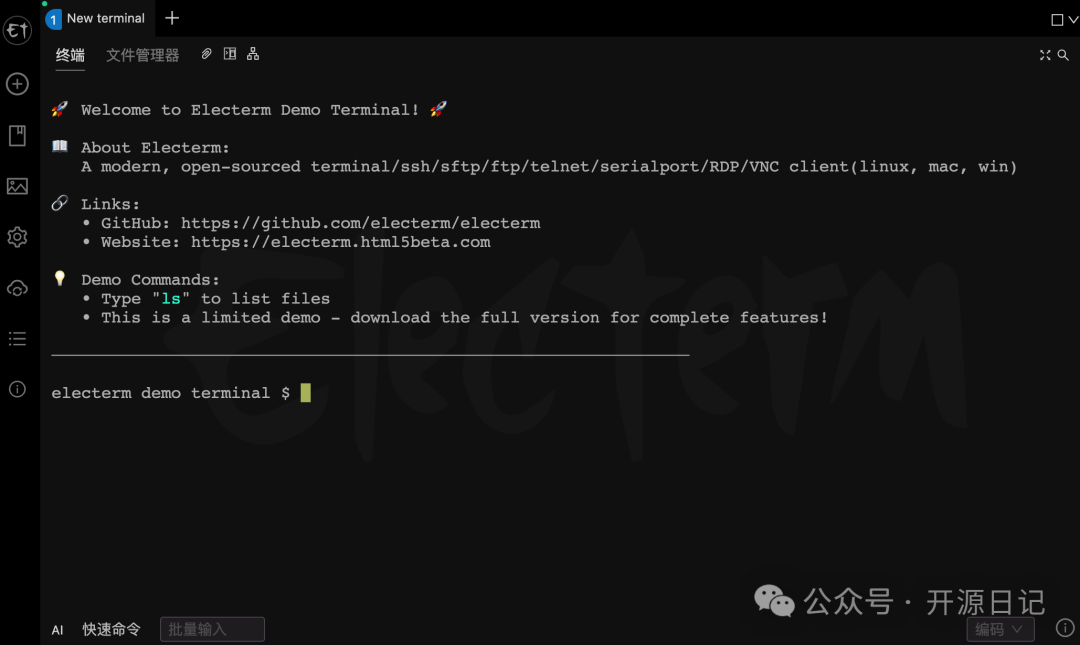Click the about info icon in sidebar
The height and width of the screenshot is (645, 1080).
[17, 390]
